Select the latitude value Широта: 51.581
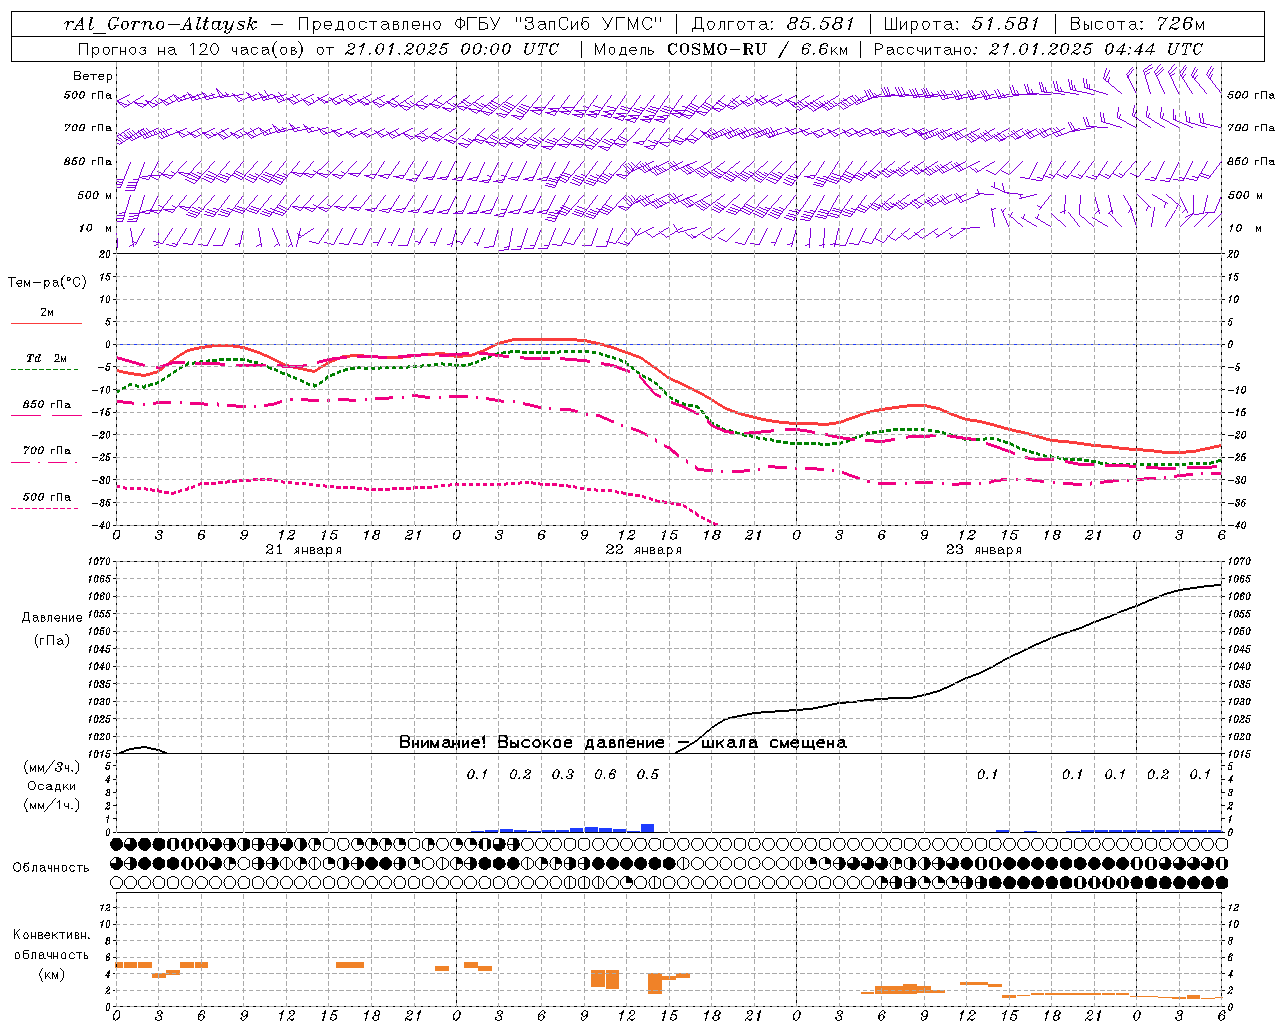The image size is (1280, 1024). [x=962, y=24]
